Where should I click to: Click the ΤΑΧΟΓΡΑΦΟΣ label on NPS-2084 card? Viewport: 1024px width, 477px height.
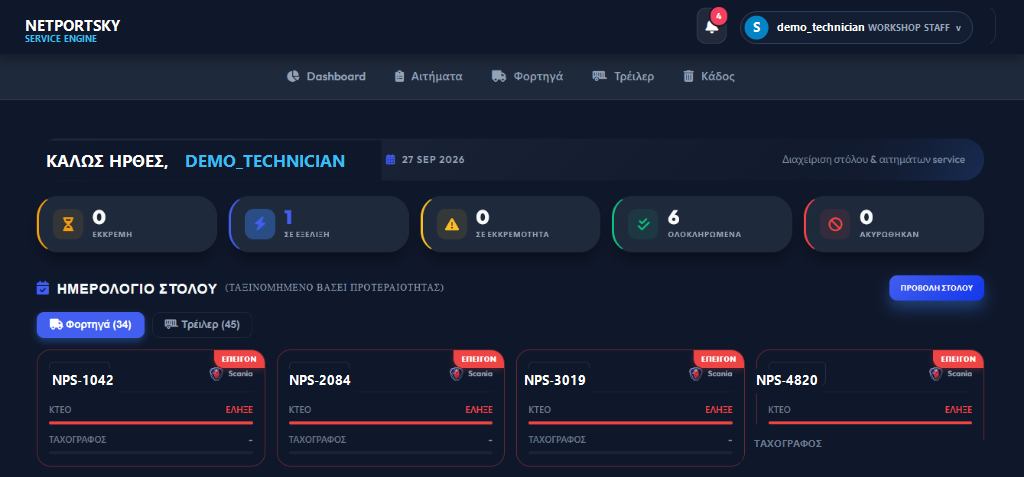(317, 440)
